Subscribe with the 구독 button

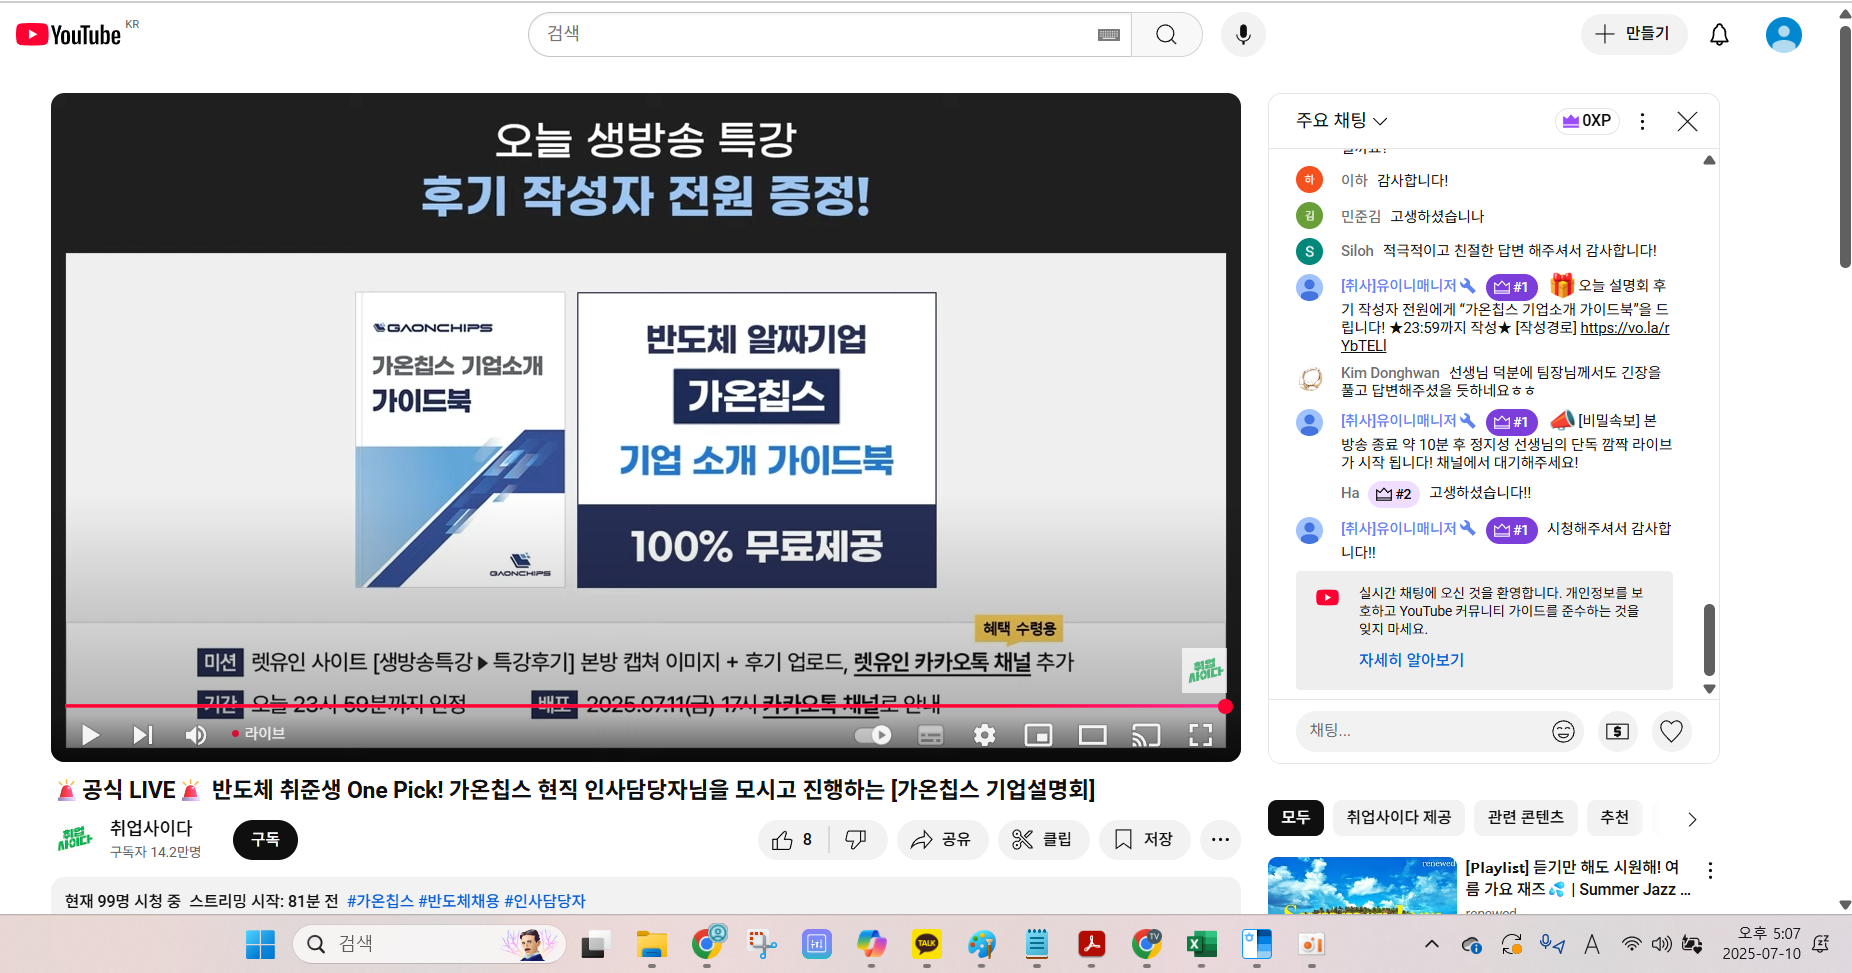(x=265, y=840)
